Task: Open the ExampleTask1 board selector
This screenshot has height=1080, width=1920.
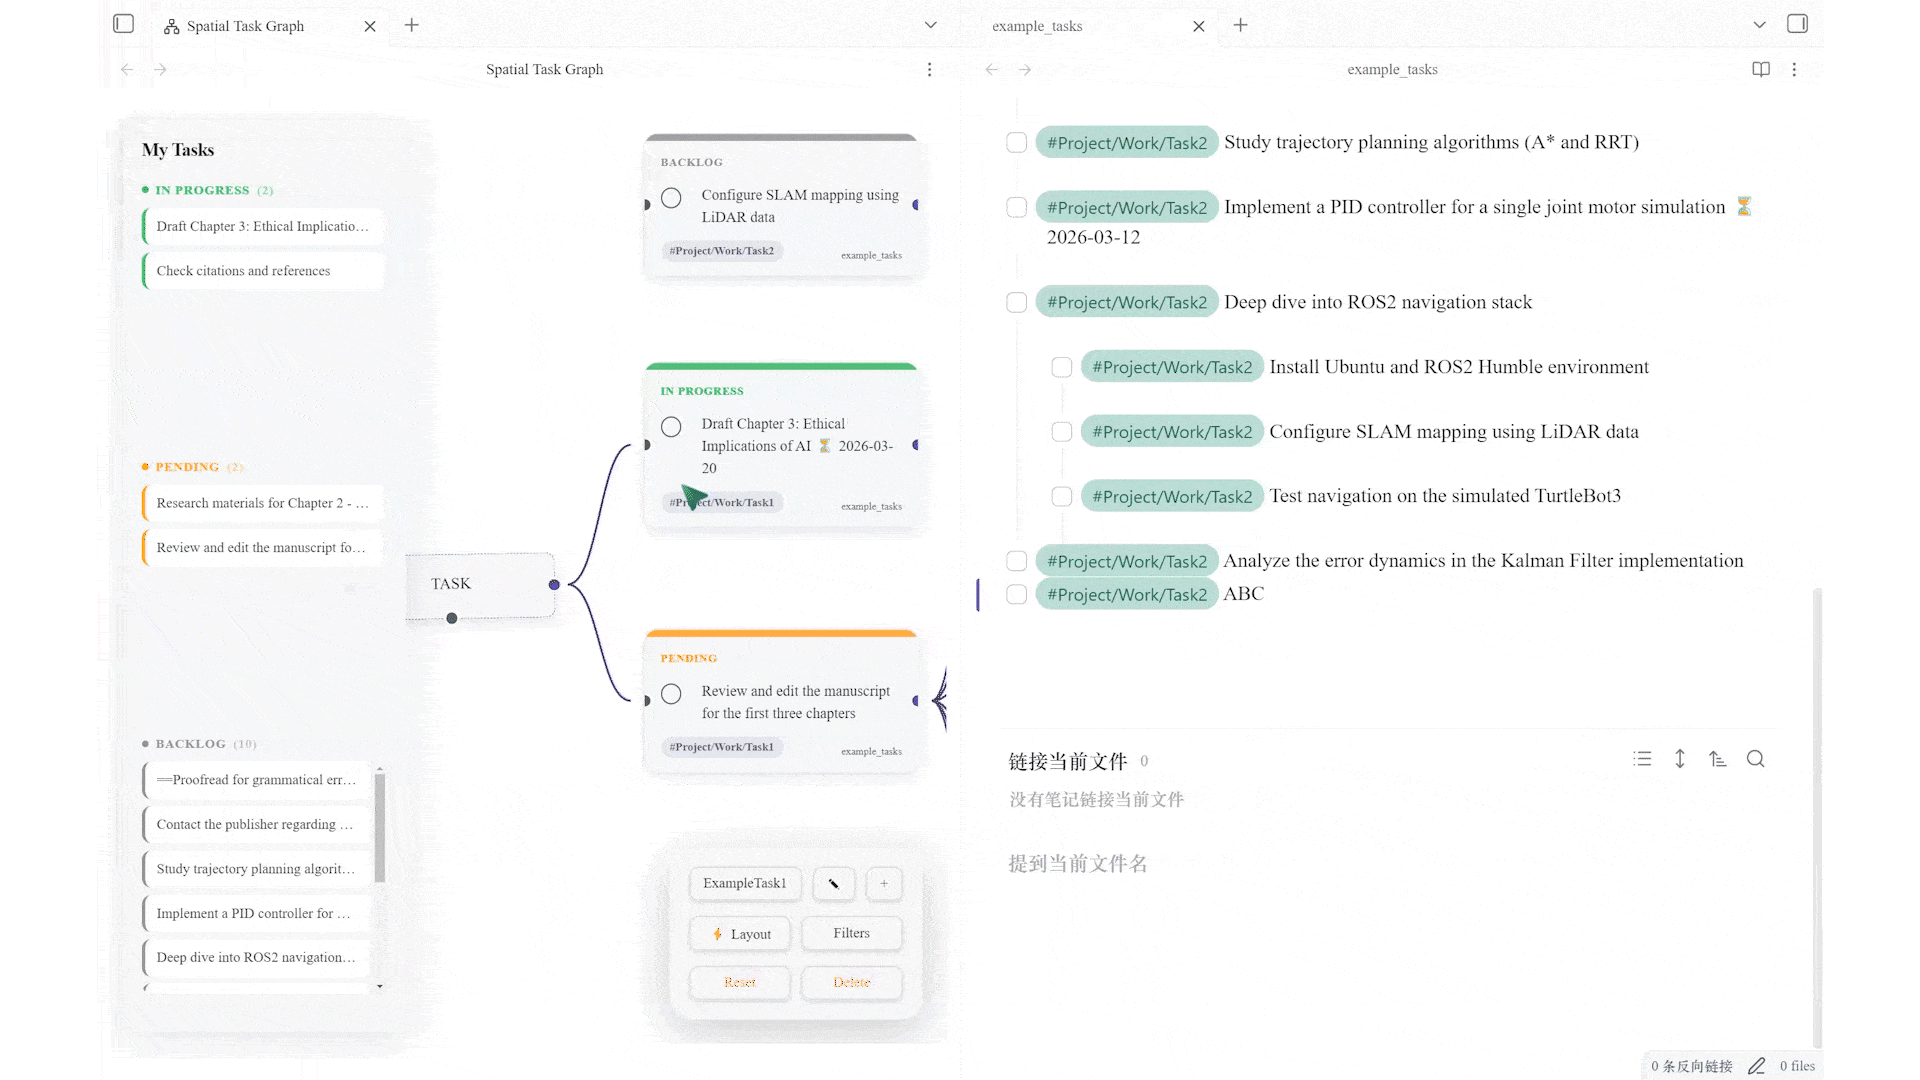Action: coord(744,883)
